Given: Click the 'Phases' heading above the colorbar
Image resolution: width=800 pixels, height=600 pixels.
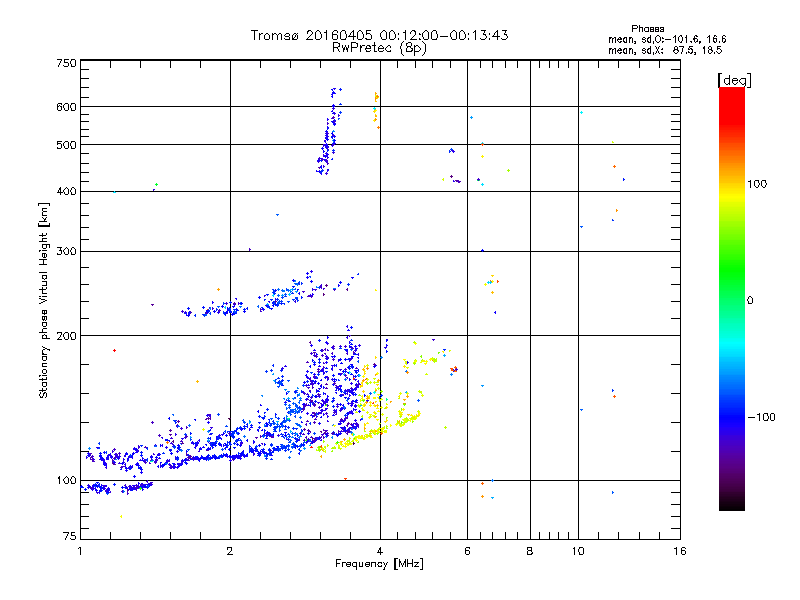Looking at the screenshot, I should [647, 29].
